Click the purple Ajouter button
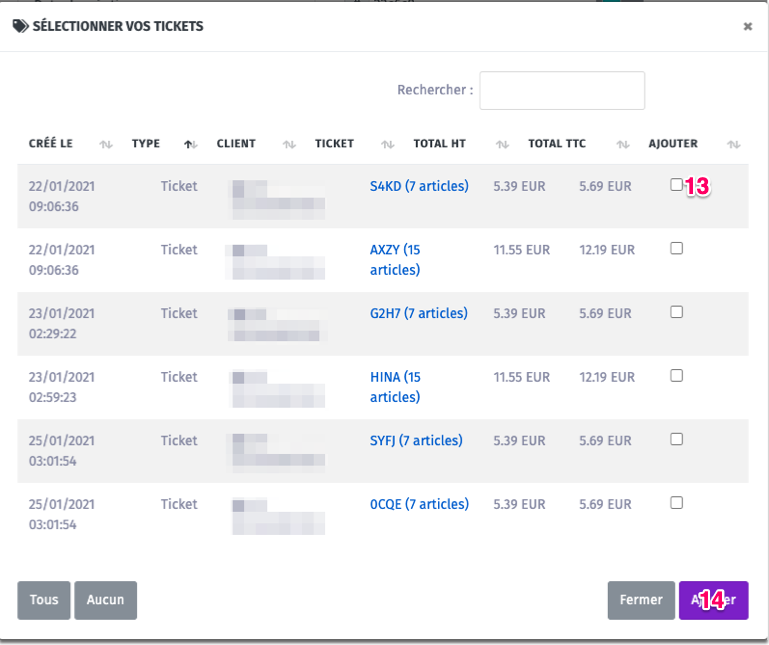769x645 pixels. pyautogui.click(x=713, y=600)
